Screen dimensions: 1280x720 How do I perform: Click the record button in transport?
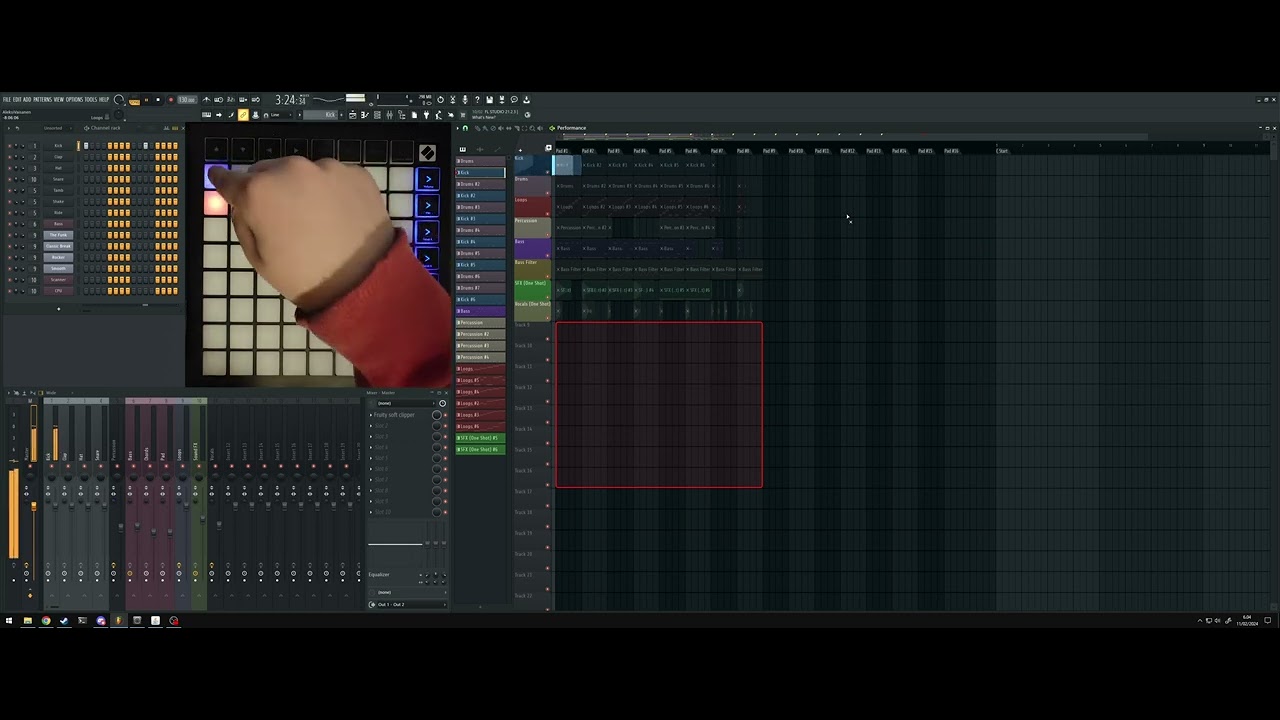(170, 99)
